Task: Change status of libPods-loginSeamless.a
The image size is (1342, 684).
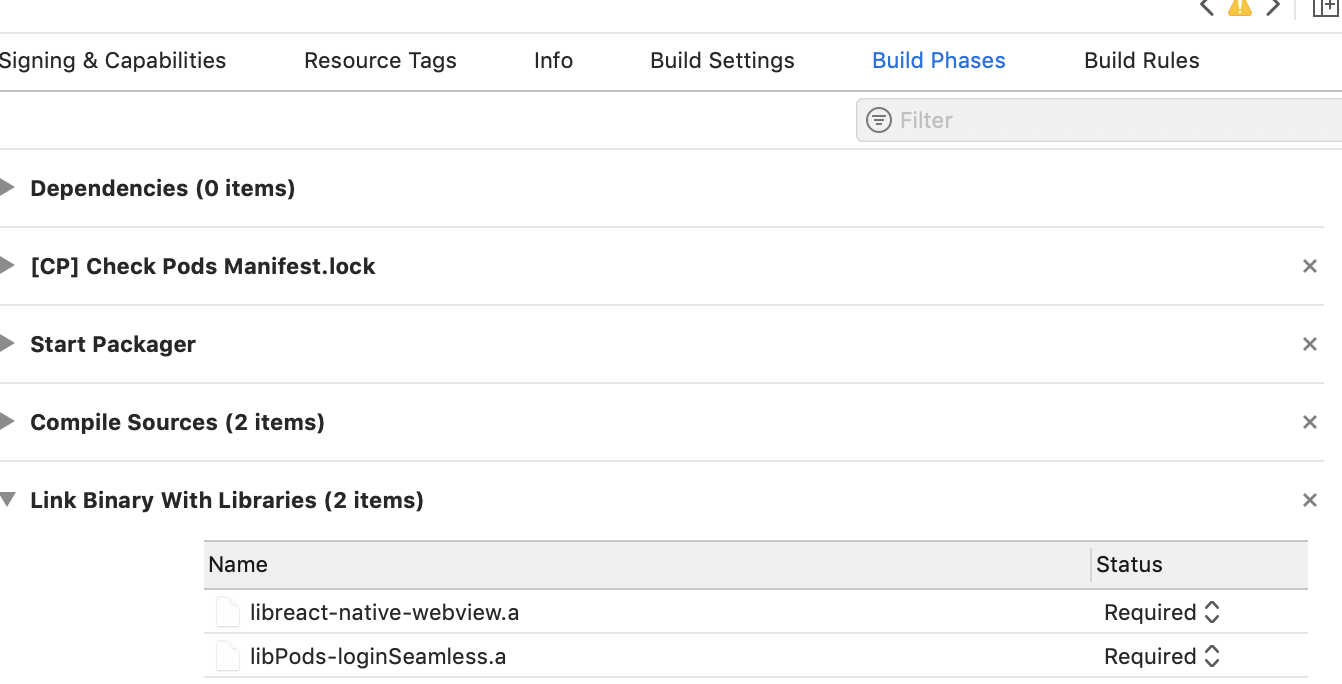Action: pyautogui.click(x=1162, y=657)
